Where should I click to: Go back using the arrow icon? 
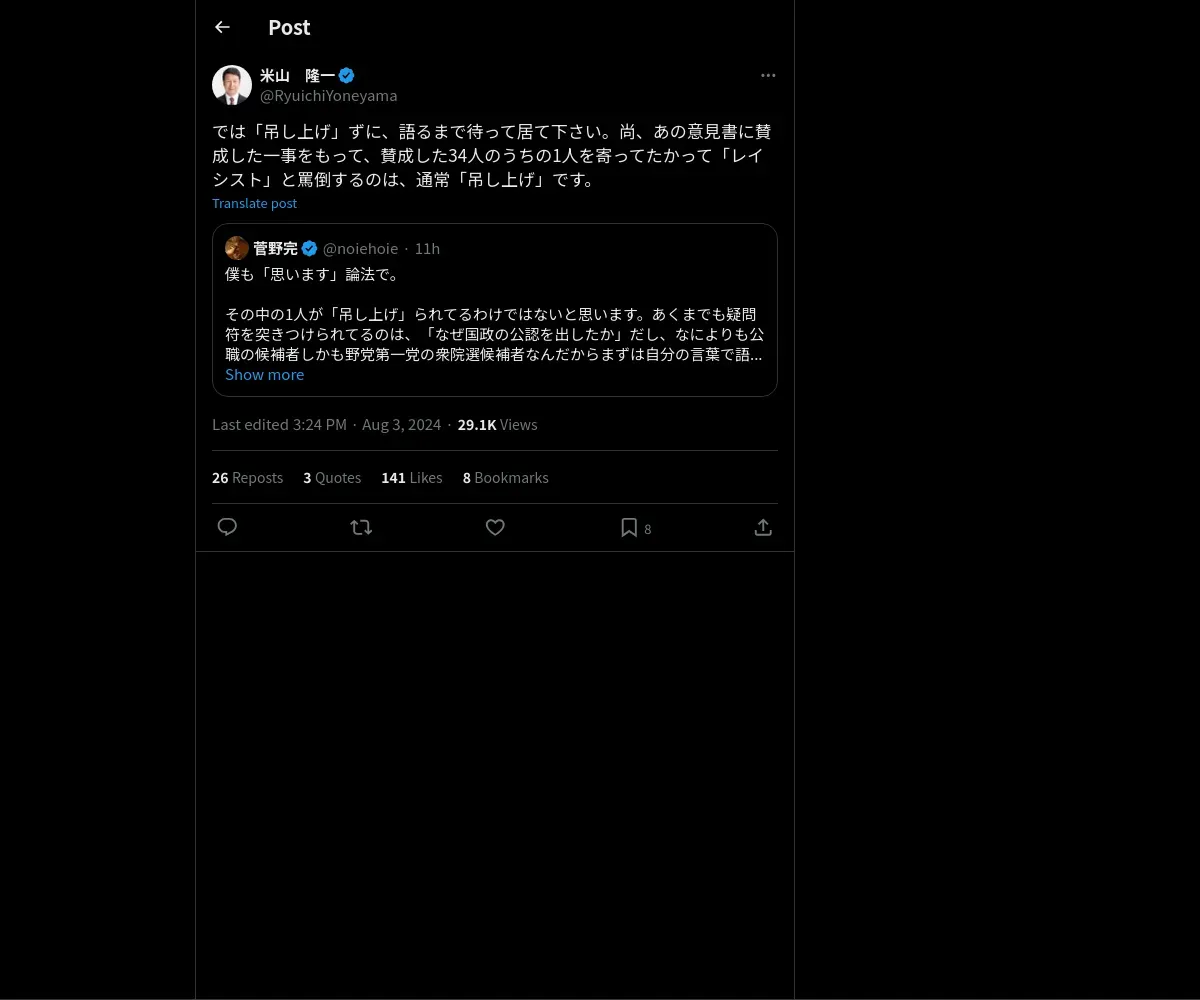[222, 27]
